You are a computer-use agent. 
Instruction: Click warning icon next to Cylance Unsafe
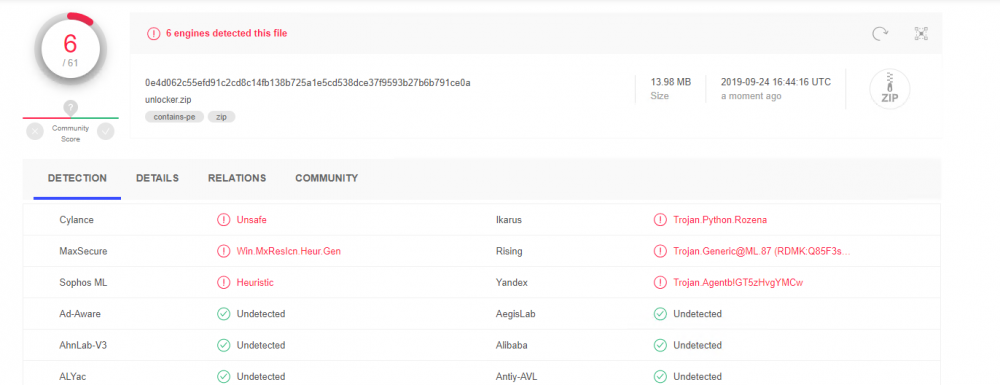click(x=223, y=220)
